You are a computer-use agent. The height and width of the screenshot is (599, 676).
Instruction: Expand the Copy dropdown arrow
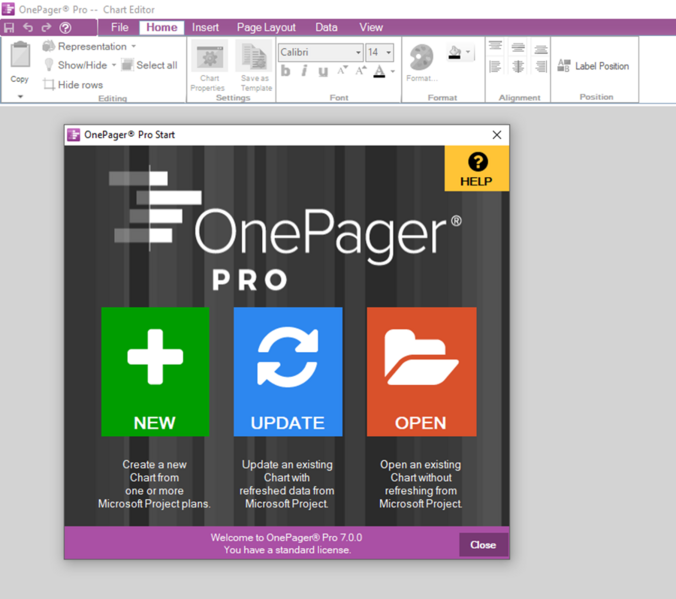(20, 97)
